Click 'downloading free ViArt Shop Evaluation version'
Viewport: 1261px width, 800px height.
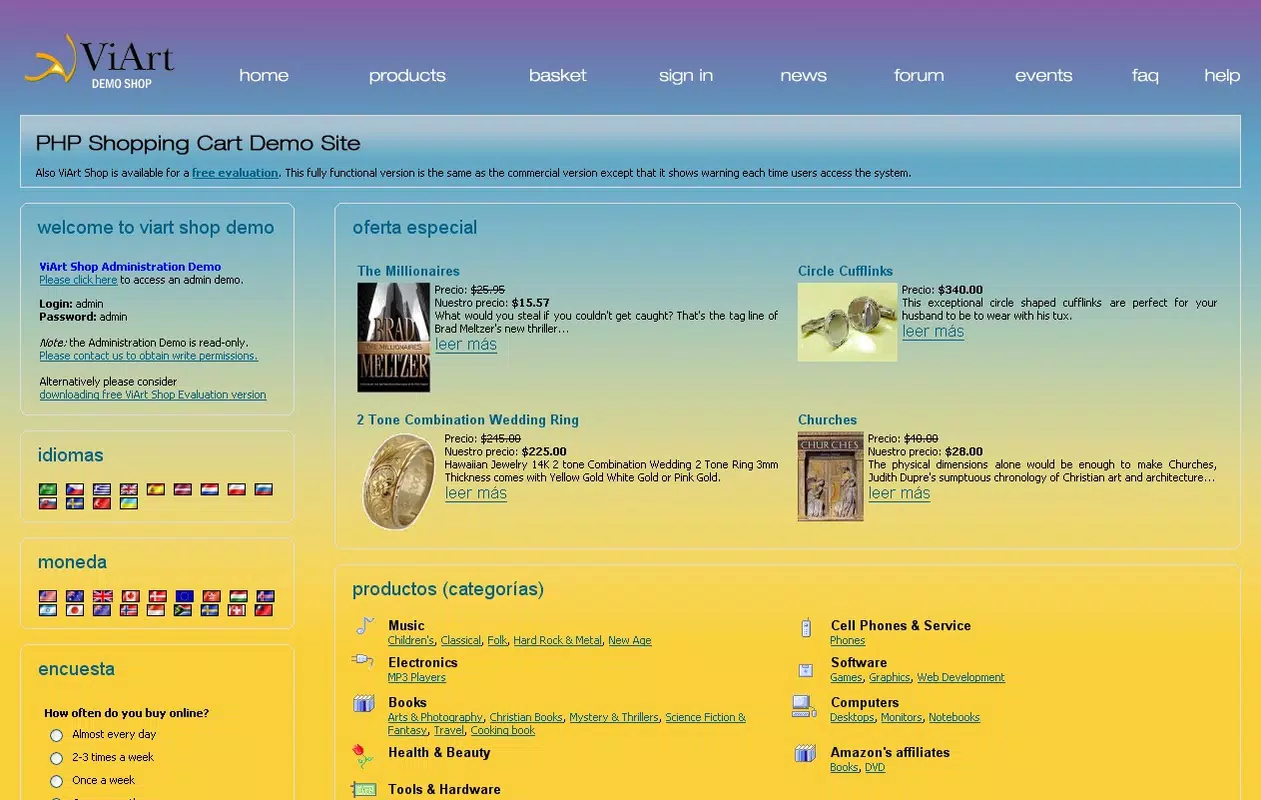coord(153,395)
